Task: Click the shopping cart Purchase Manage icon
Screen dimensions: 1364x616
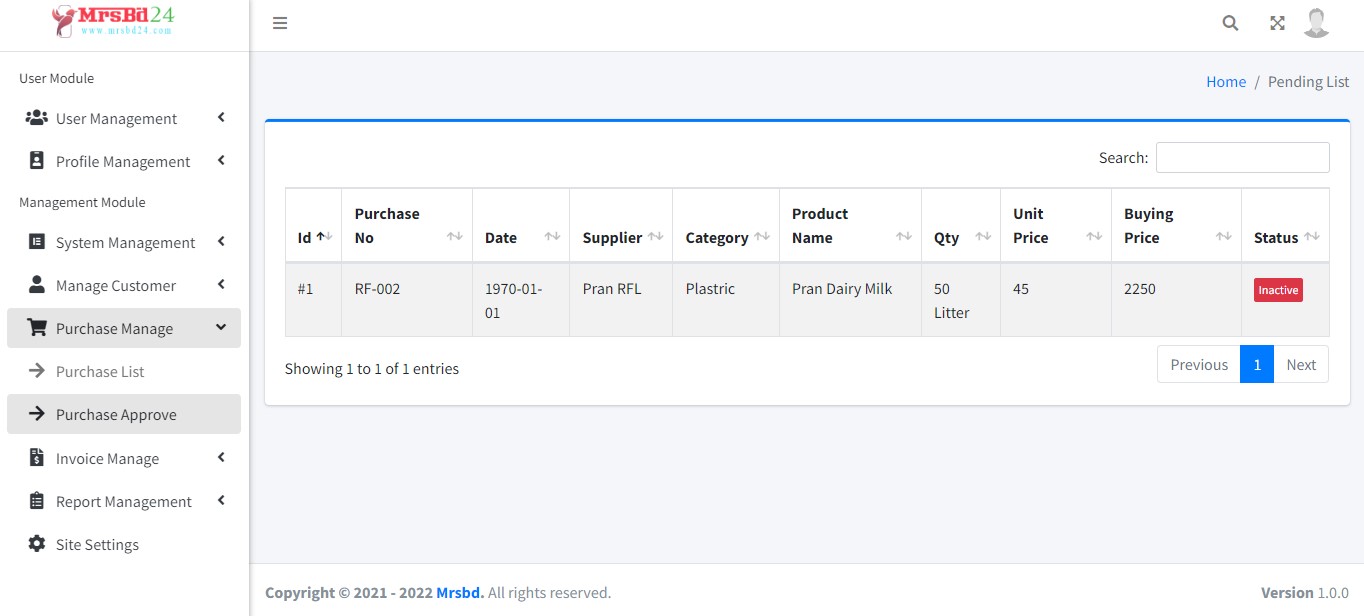Action: coord(36,327)
